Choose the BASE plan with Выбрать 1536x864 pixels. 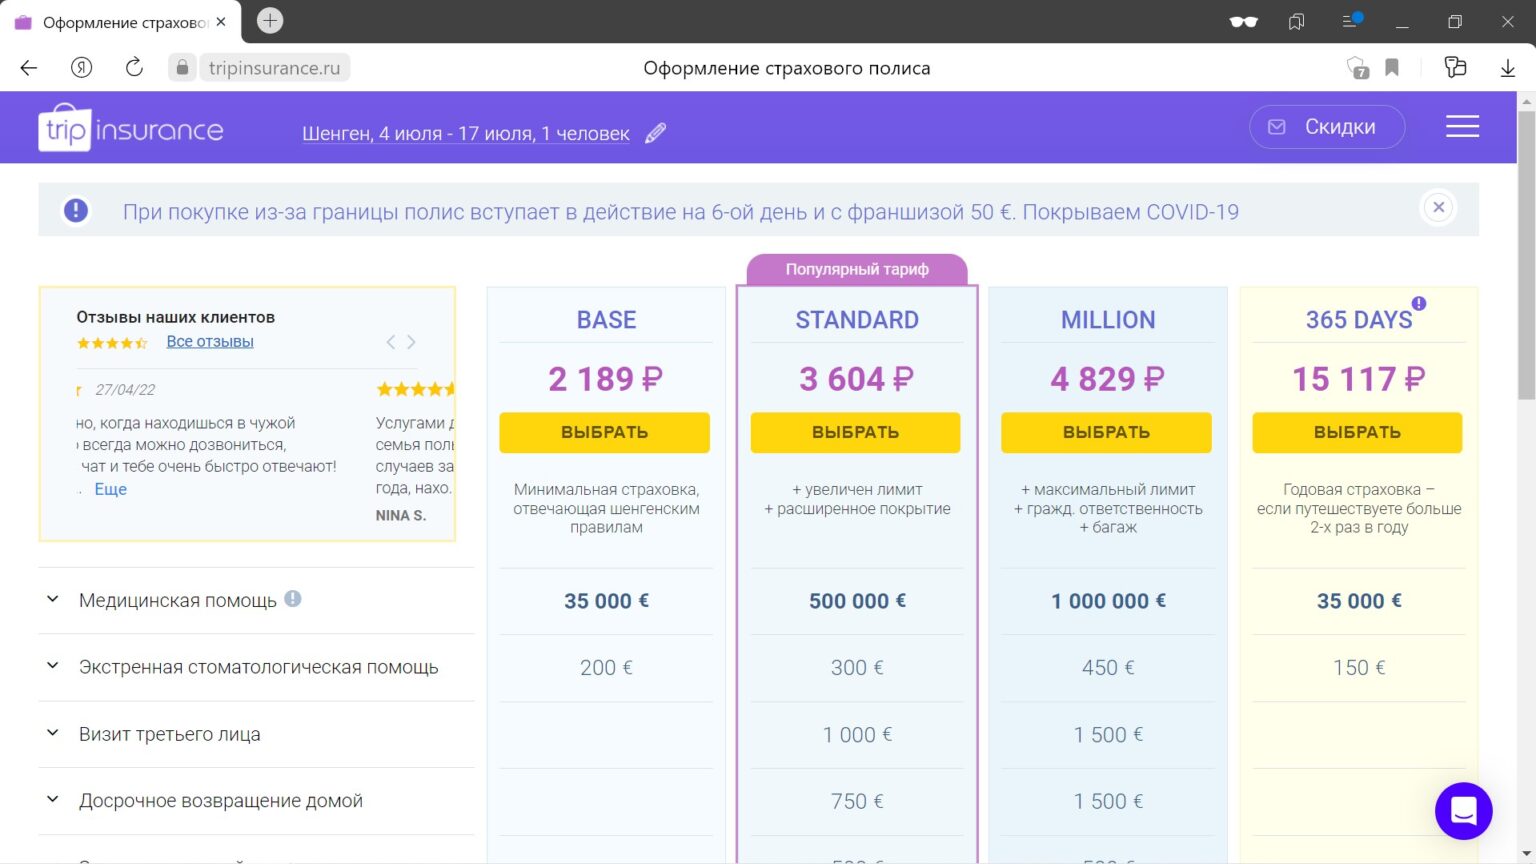pyautogui.click(x=605, y=432)
